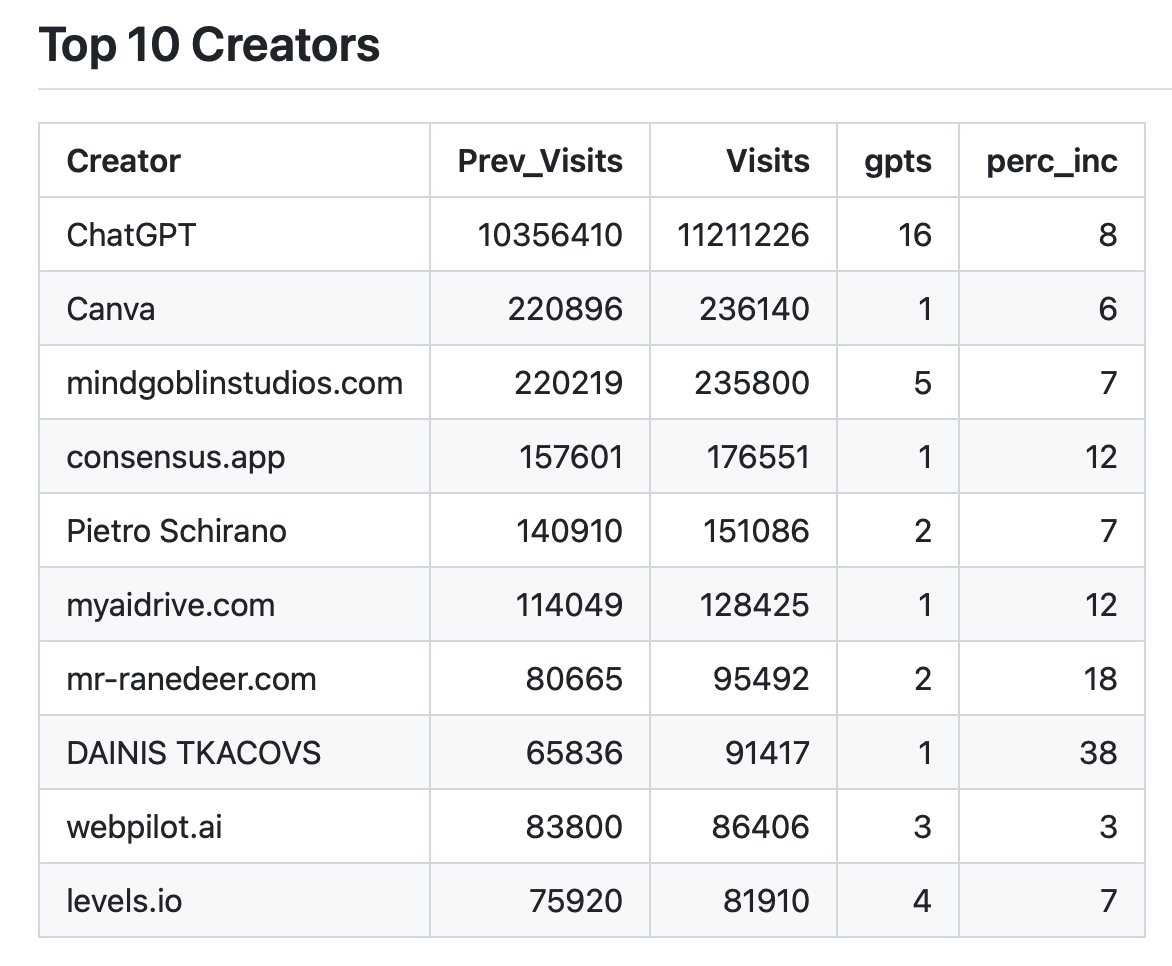Click the Prev_Visits column header

click(x=540, y=161)
